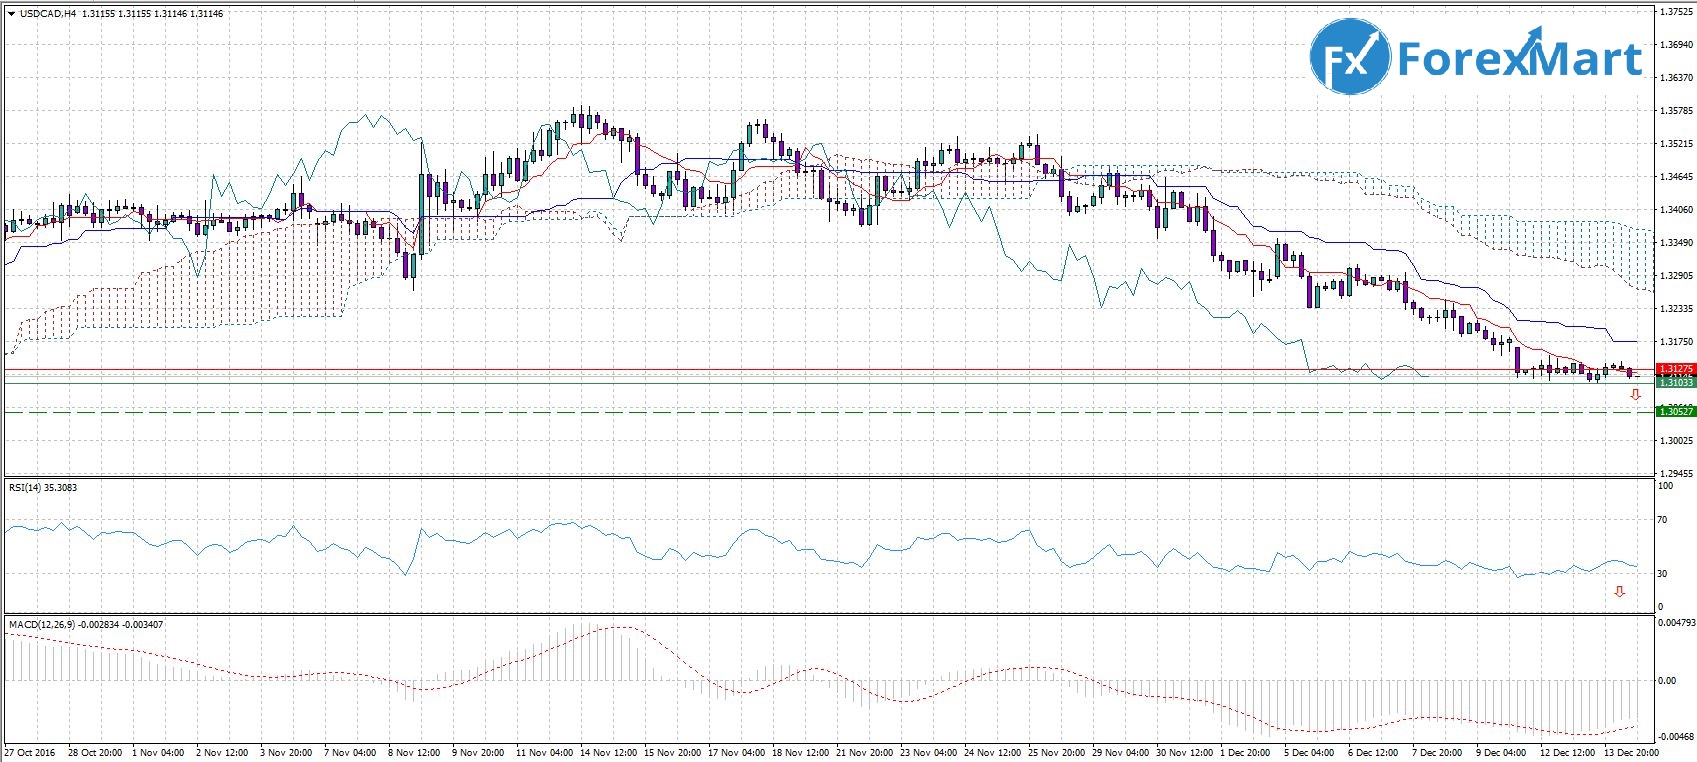This screenshot has height=762, width=1697.
Task: Click the 1.35215 price axis label
Action: [1676, 144]
